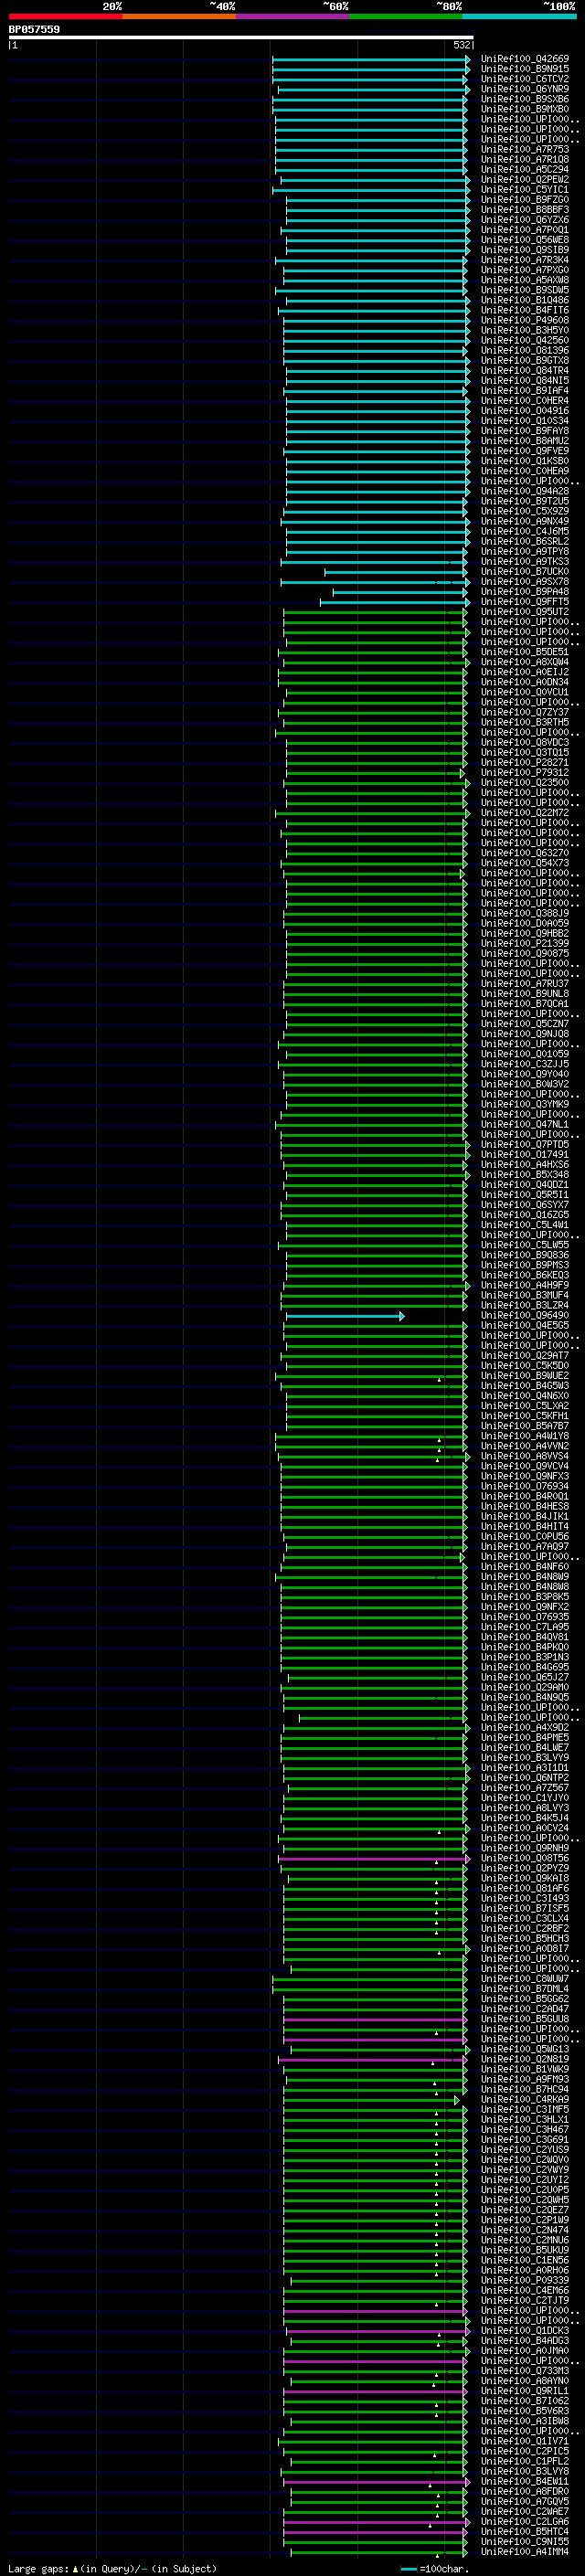Select hit label UniRef100_A4X9D2
The height and width of the screenshot is (2576, 585).
(x=524, y=1728)
